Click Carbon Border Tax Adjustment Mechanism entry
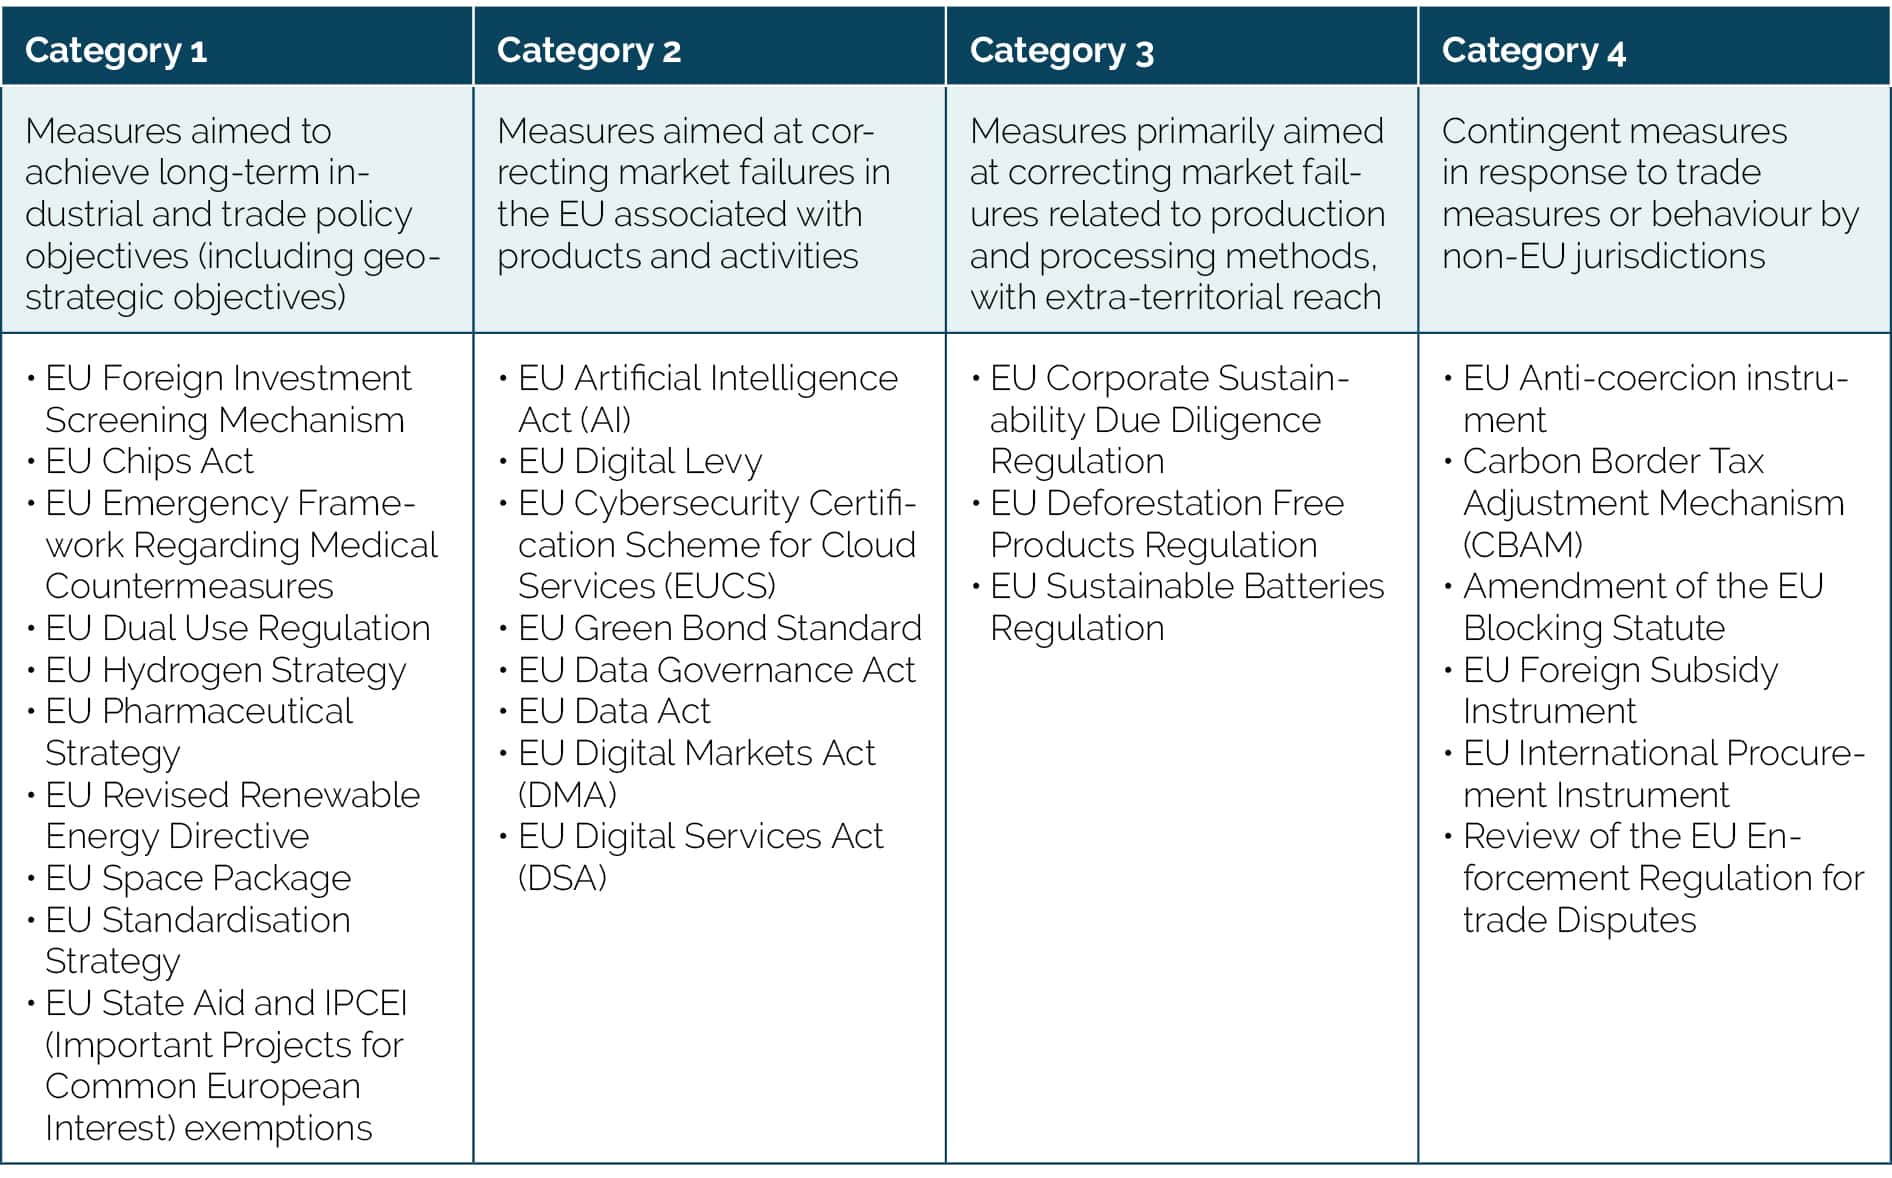Viewport: 1892px width, 1178px height. (x=1652, y=502)
